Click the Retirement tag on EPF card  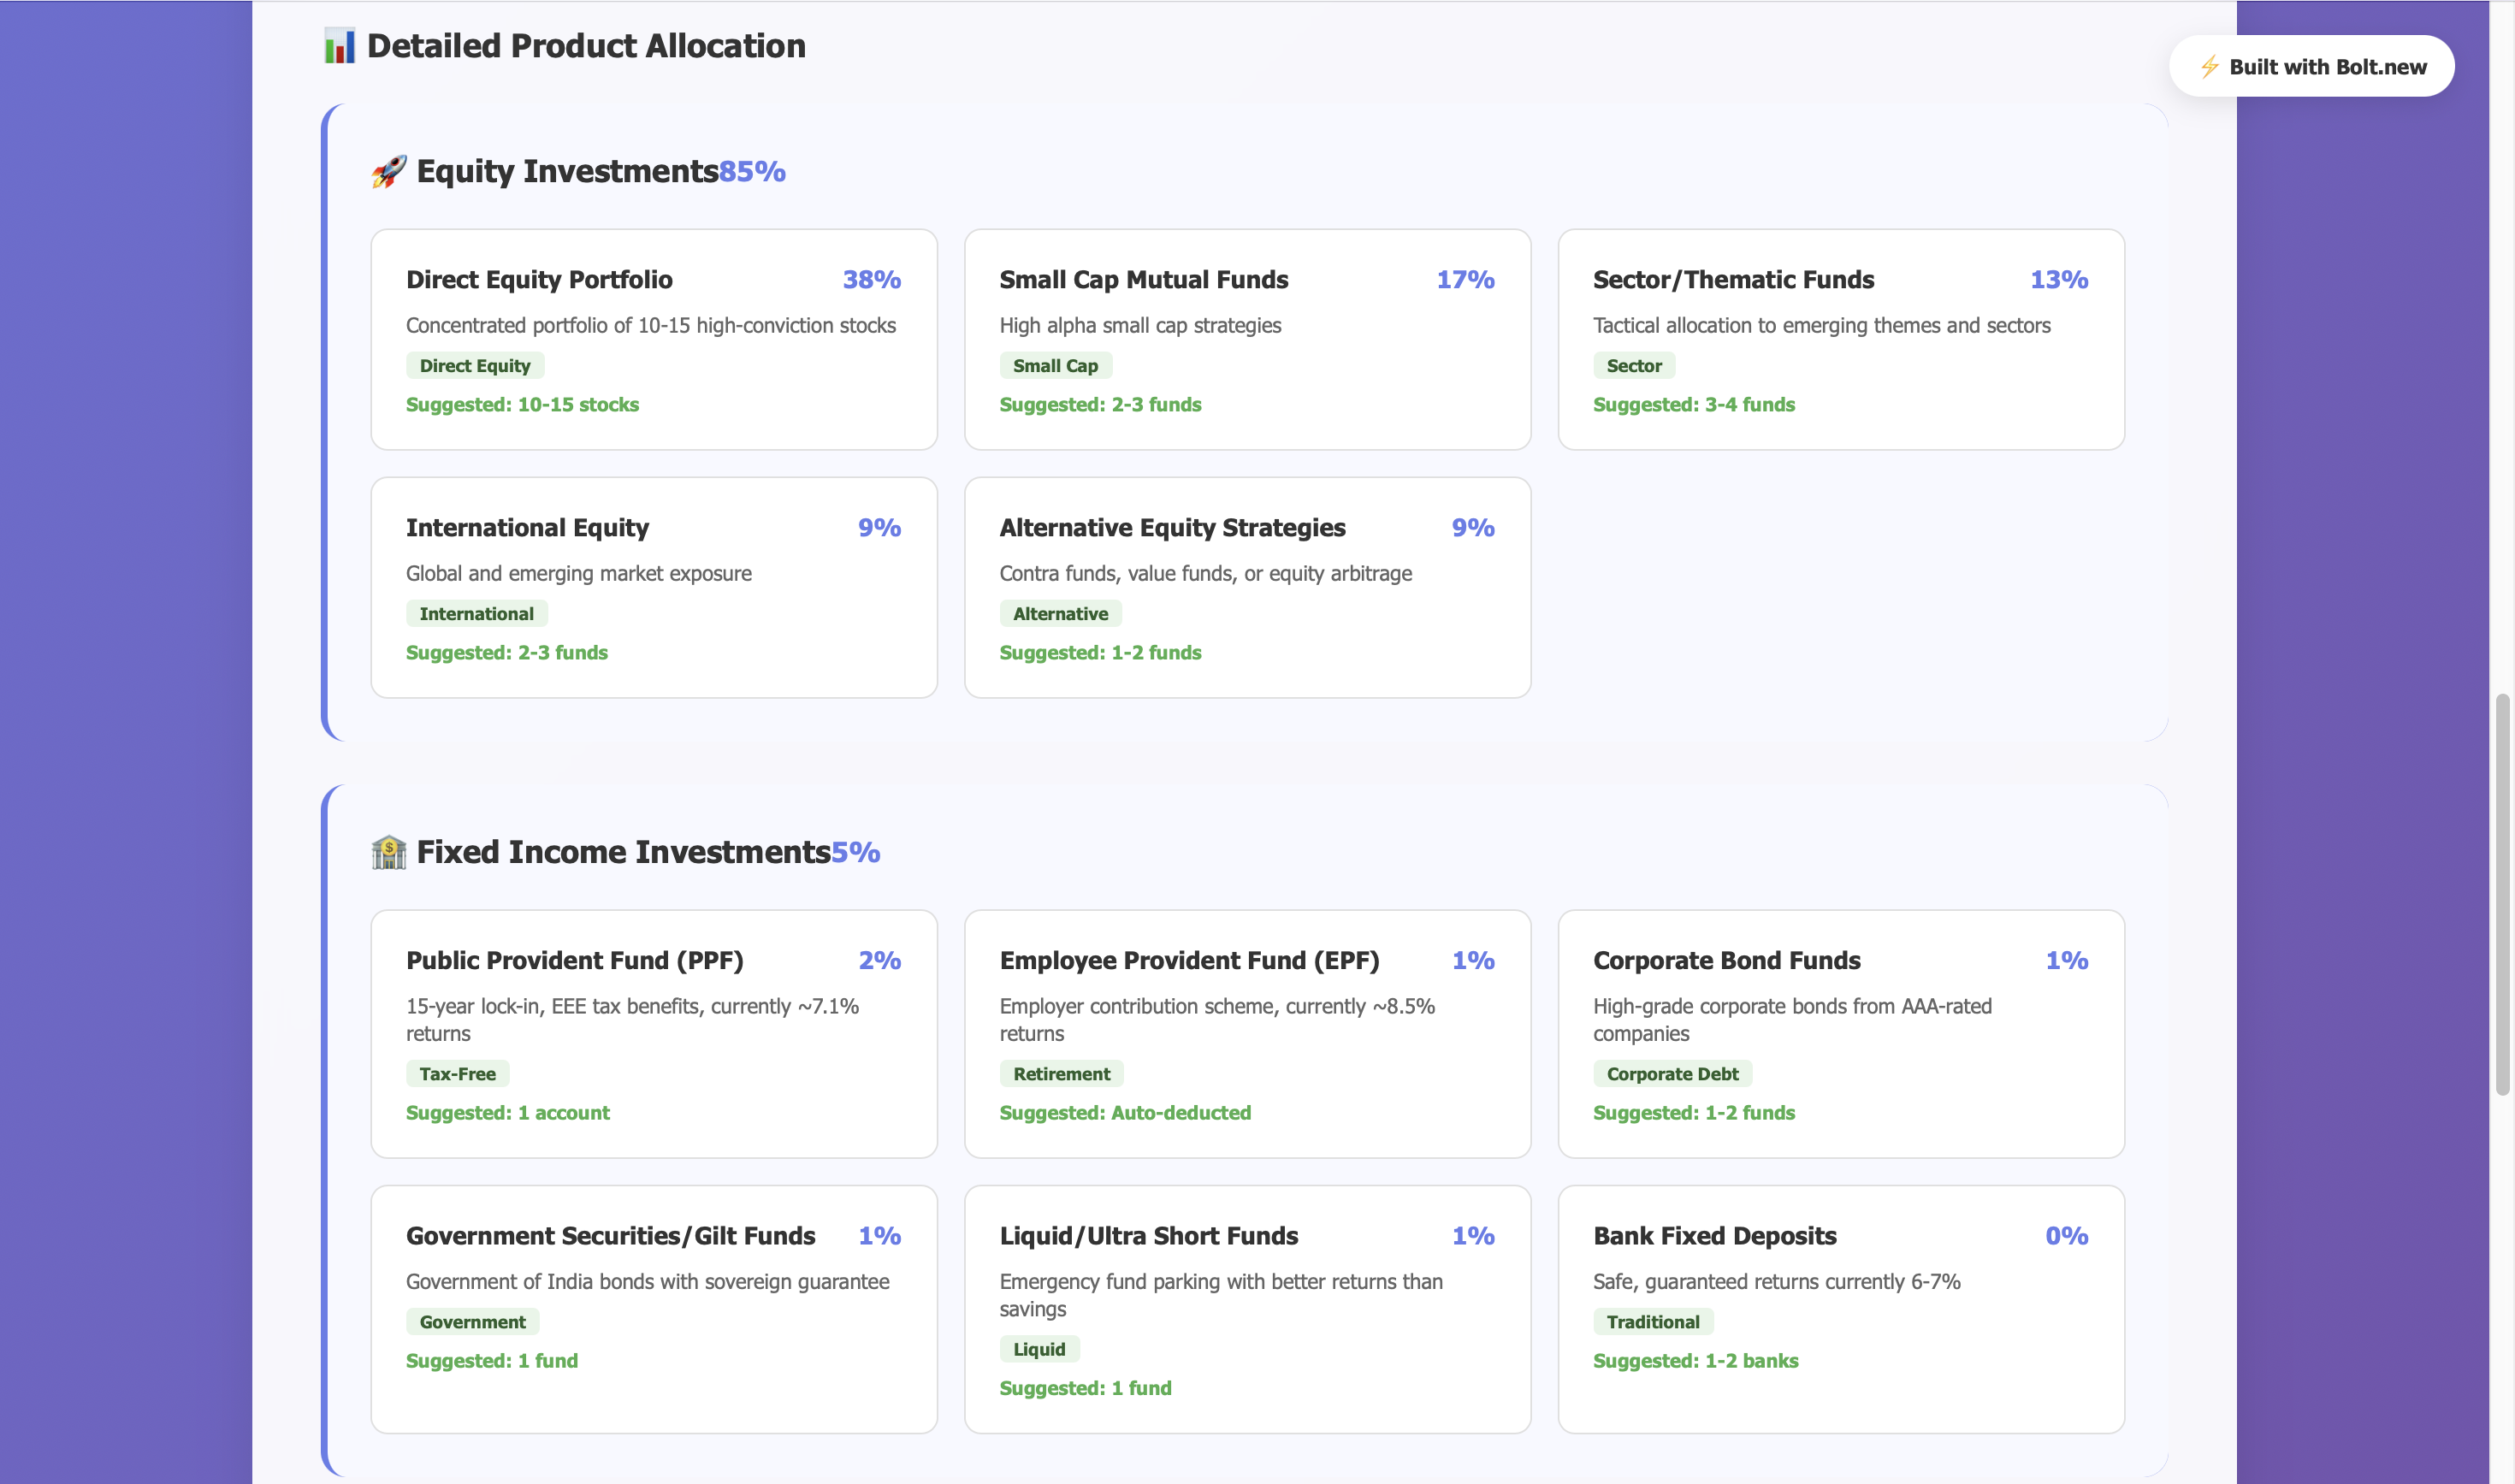[x=1061, y=1074]
